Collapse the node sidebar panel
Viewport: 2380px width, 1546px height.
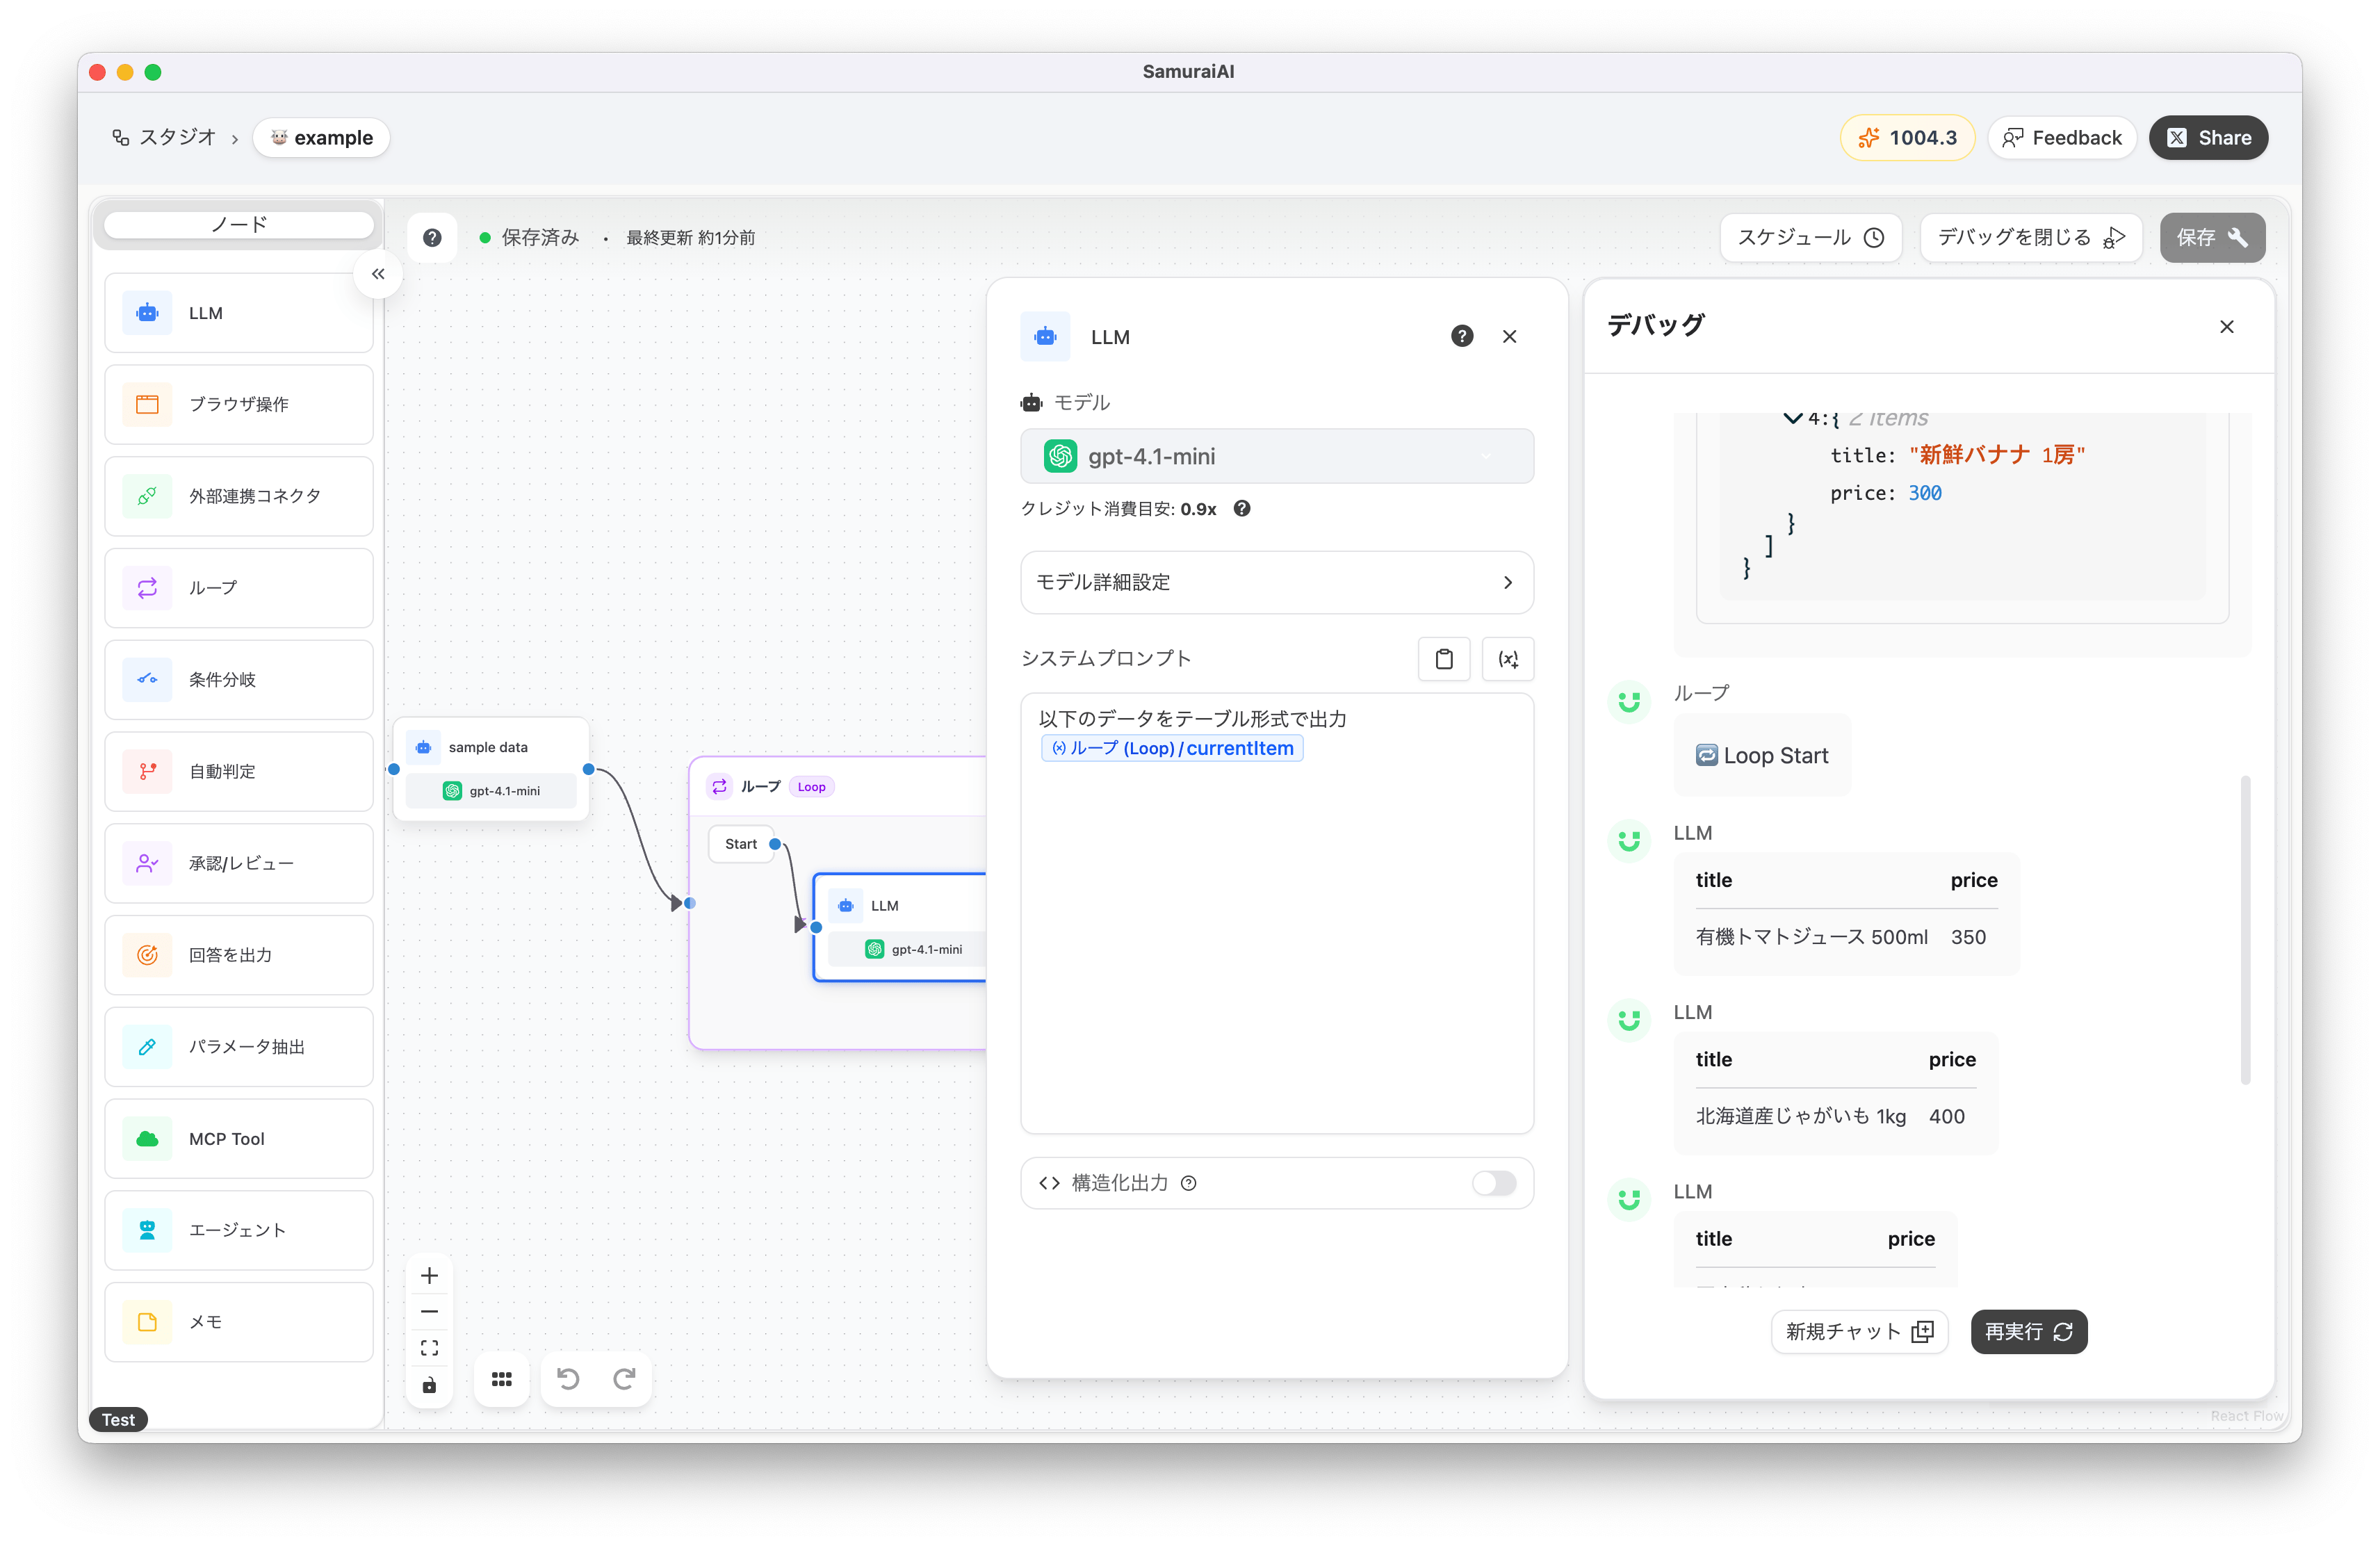click(x=378, y=273)
